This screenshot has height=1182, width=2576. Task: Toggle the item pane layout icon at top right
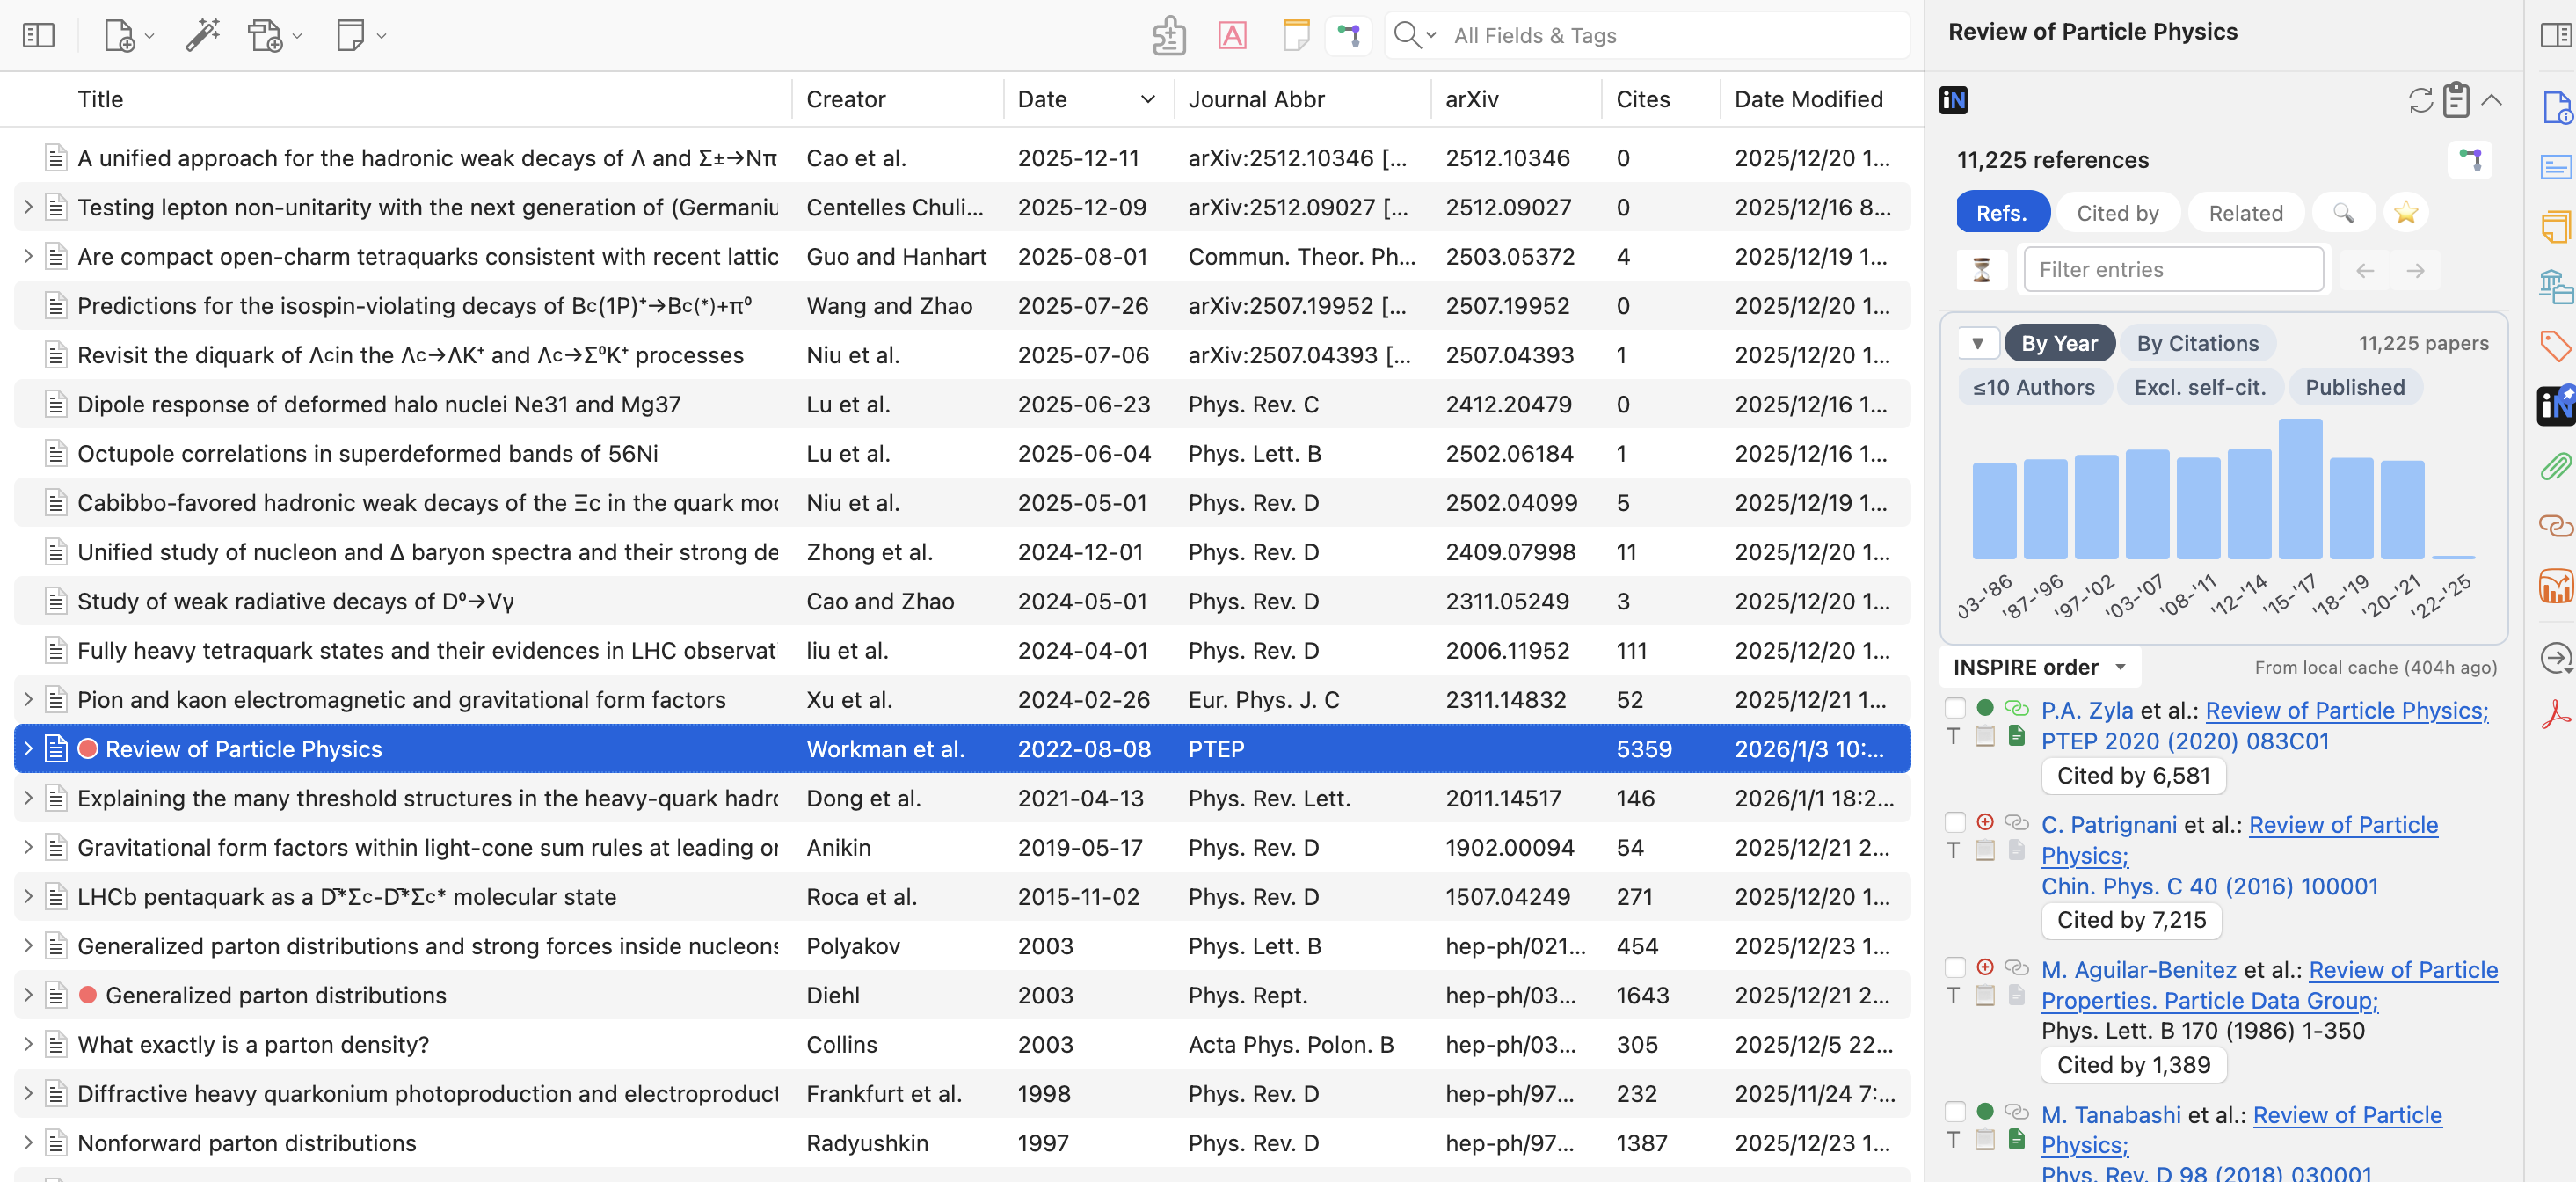(x=2555, y=36)
